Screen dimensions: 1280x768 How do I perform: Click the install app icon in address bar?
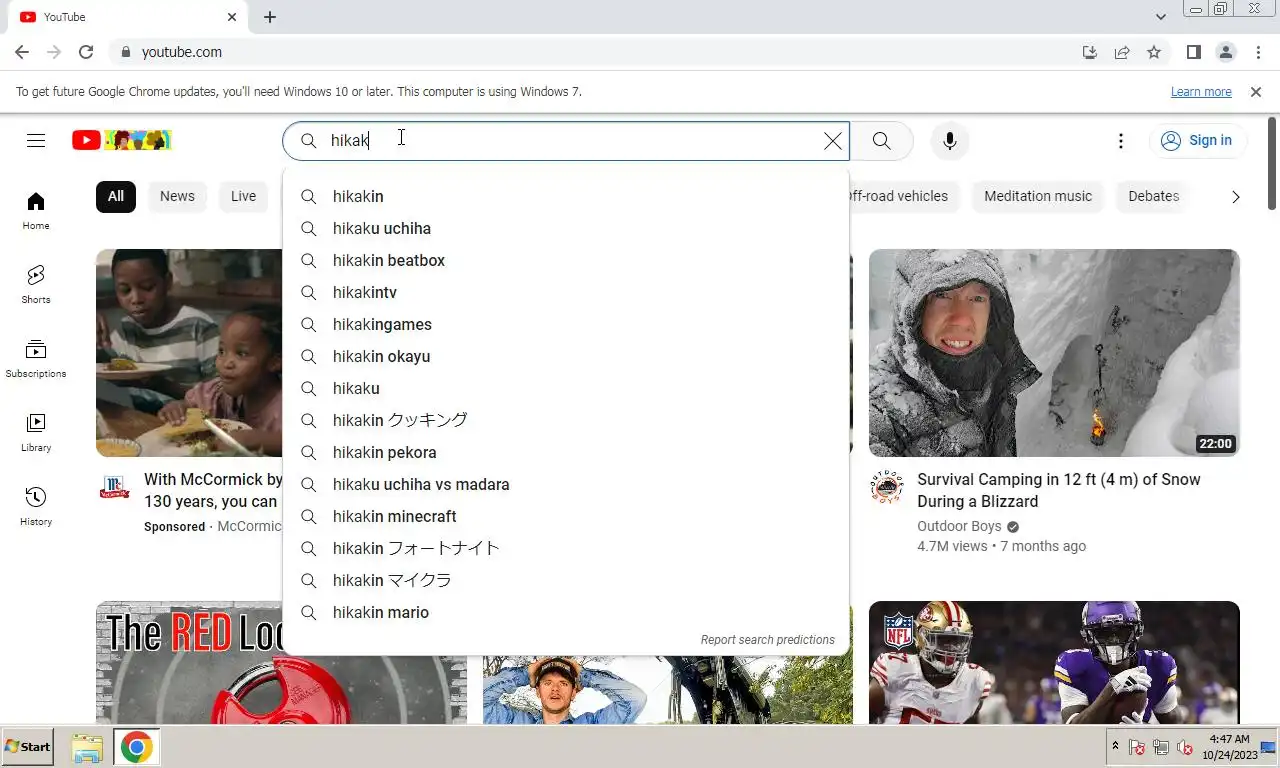(1090, 52)
